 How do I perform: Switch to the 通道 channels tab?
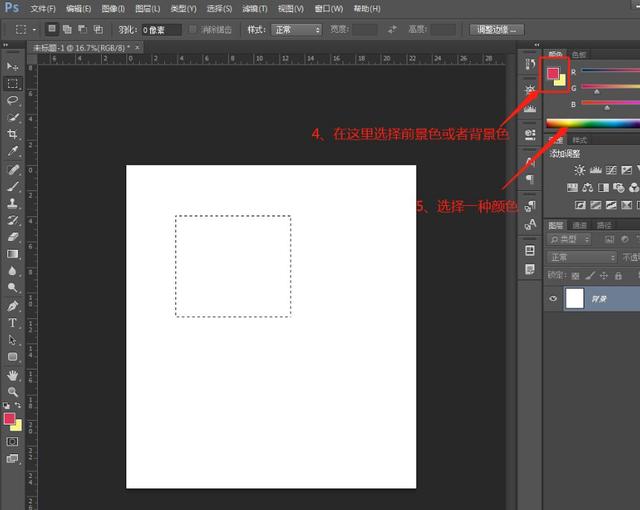point(580,225)
